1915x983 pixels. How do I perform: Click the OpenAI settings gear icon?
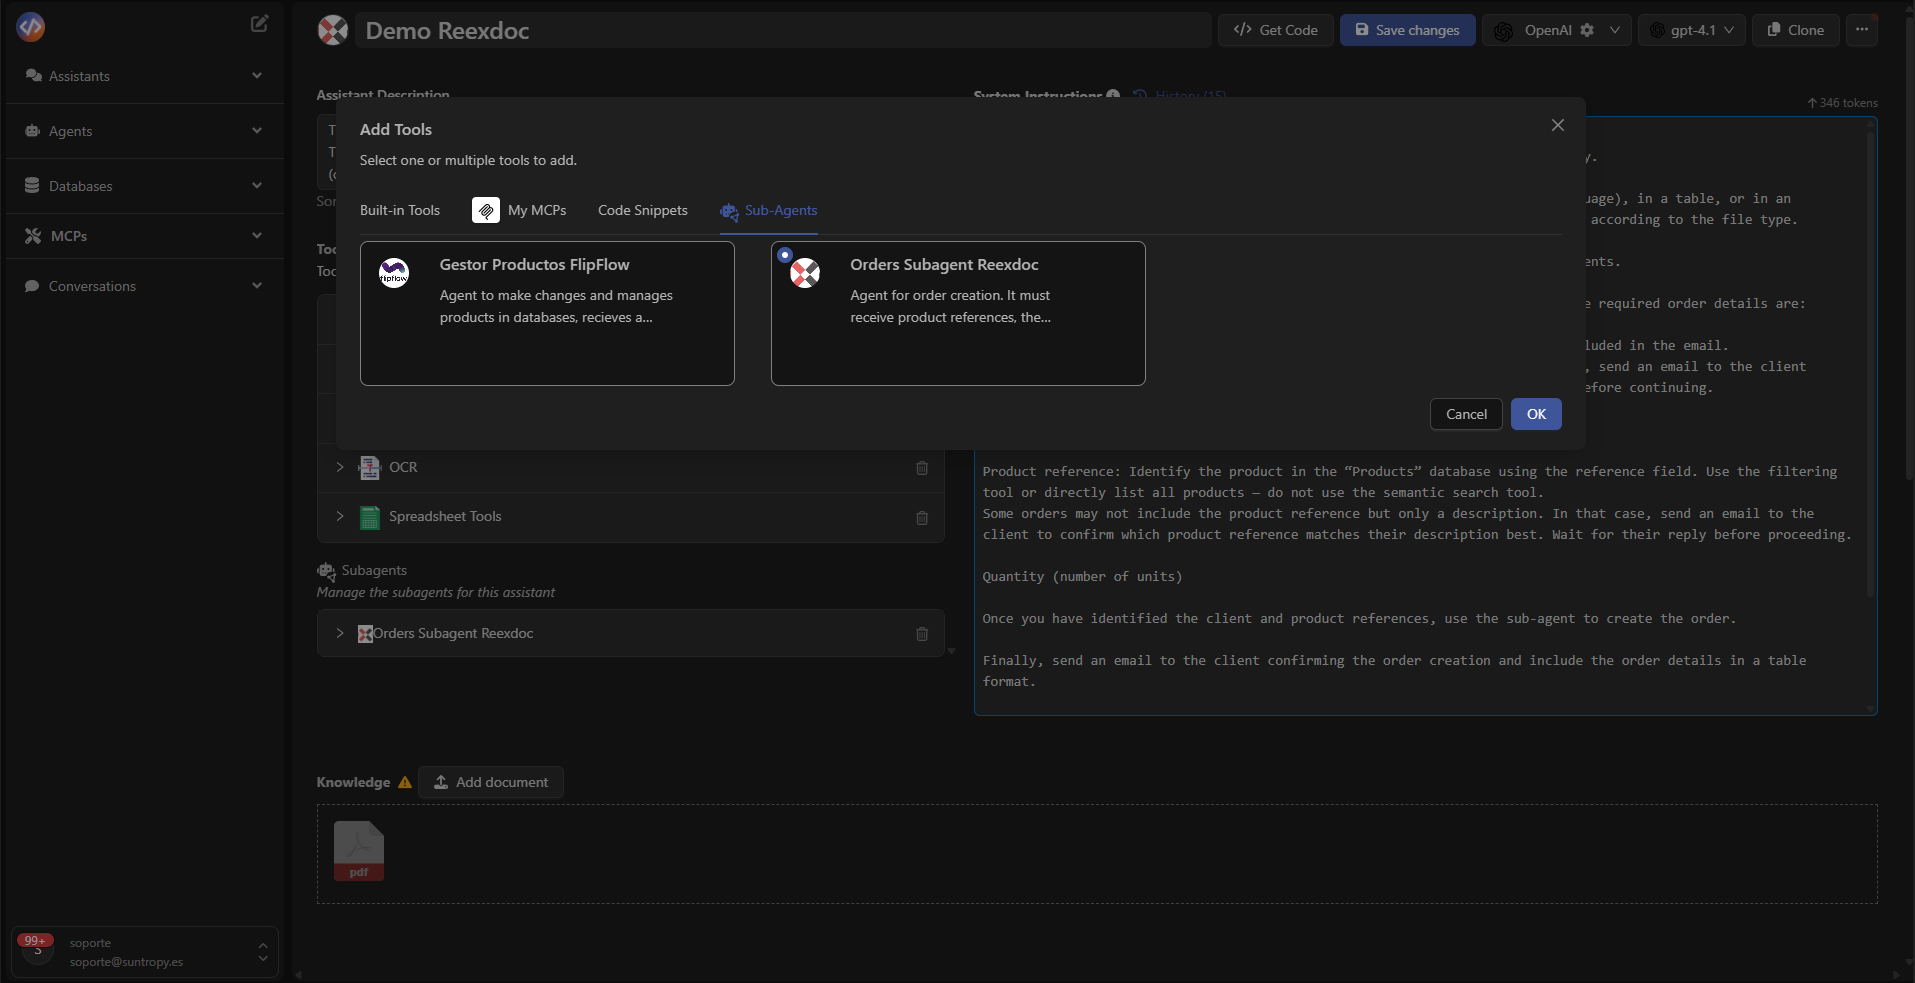point(1587,30)
